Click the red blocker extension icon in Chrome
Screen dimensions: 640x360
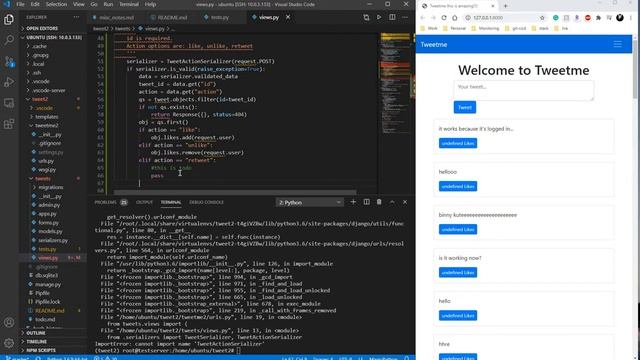pos(588,18)
